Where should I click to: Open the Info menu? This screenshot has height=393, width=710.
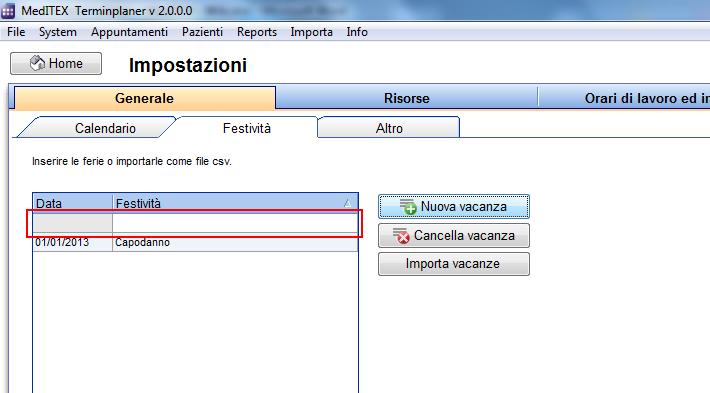357,32
